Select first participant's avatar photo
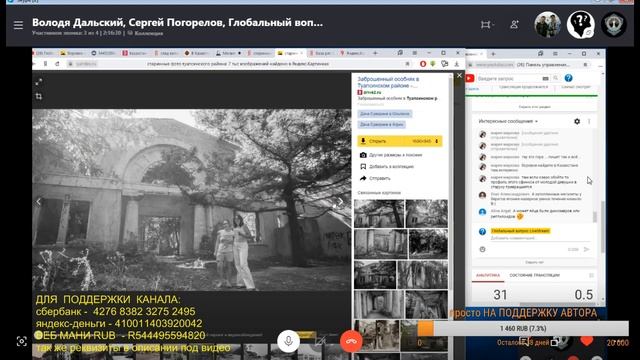The height and width of the screenshot is (360, 640). coord(547,24)
